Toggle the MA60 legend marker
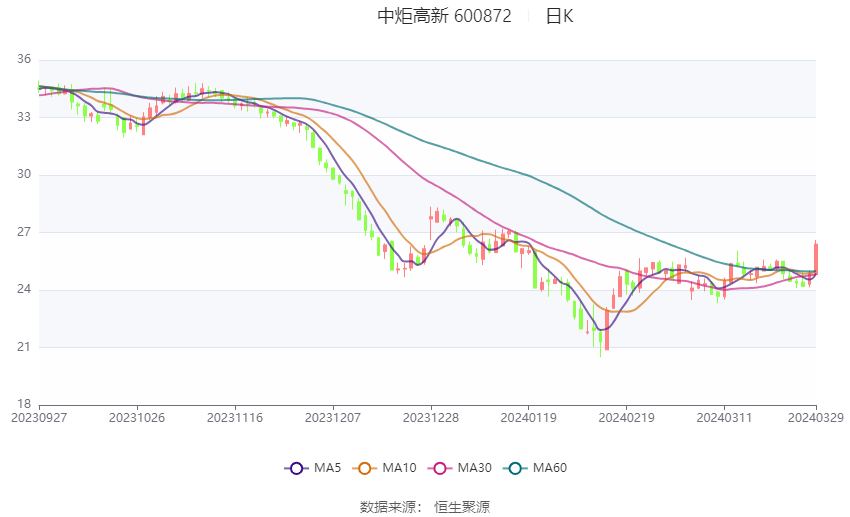 click(x=515, y=468)
